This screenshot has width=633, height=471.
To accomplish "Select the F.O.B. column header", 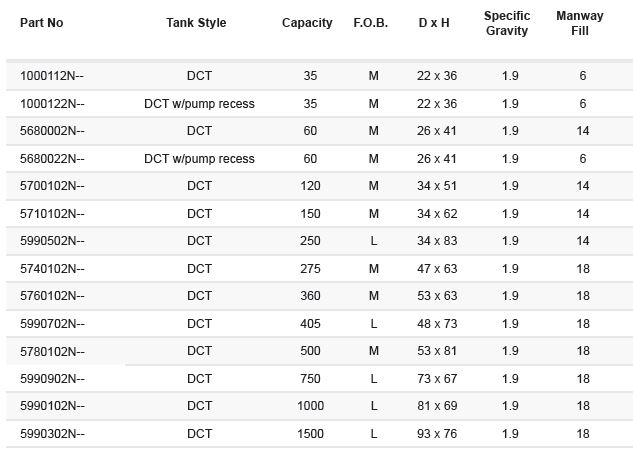I will 371,23.
